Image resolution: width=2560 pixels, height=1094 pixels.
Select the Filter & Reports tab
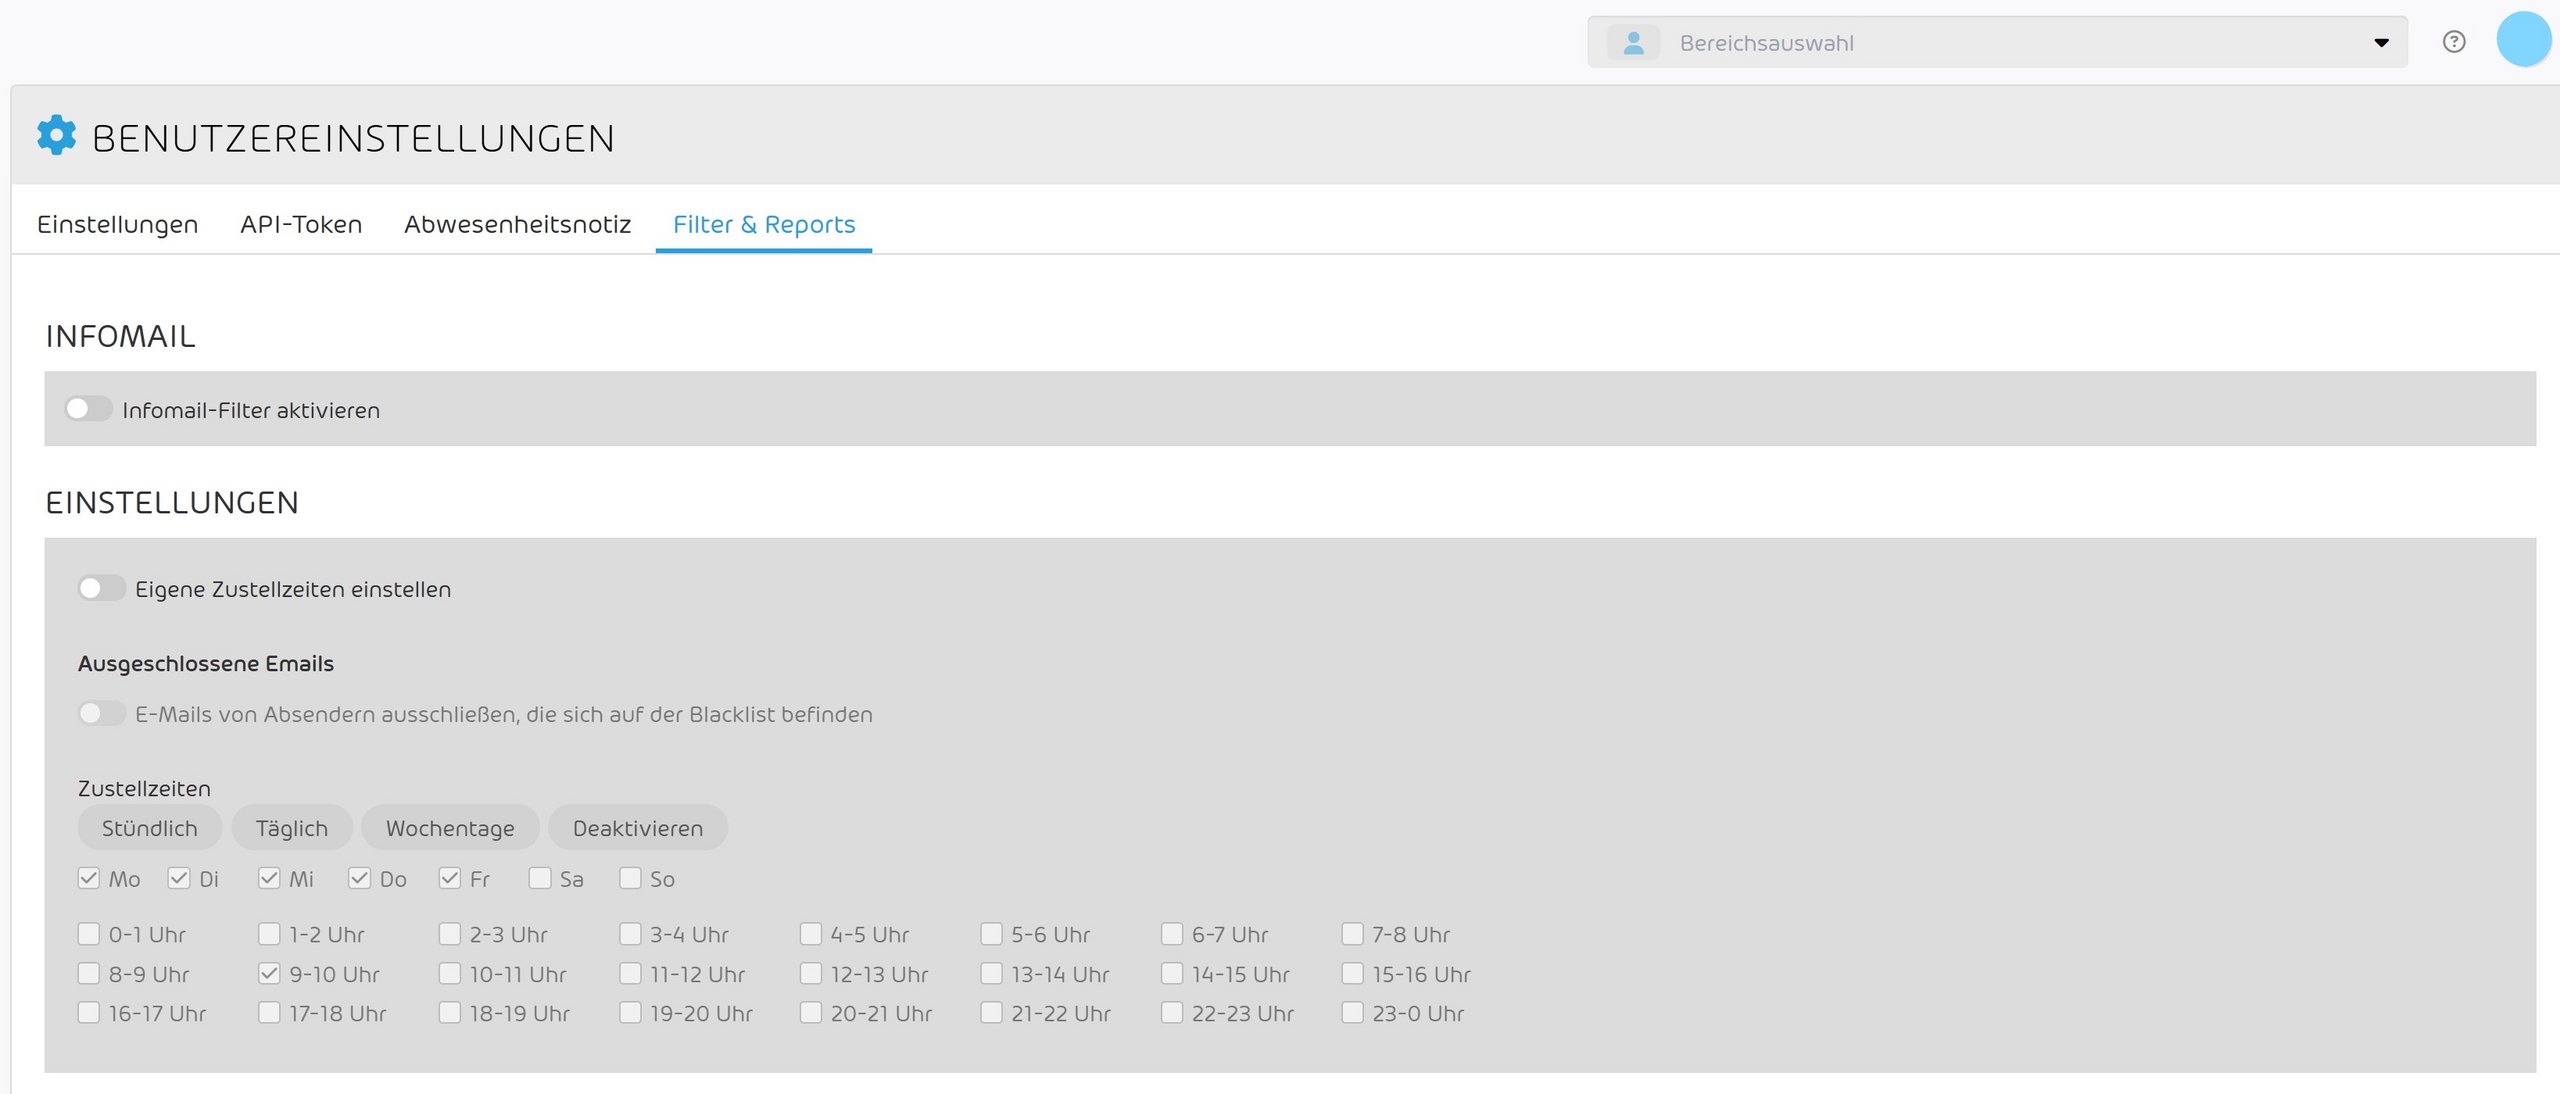pyautogui.click(x=764, y=224)
